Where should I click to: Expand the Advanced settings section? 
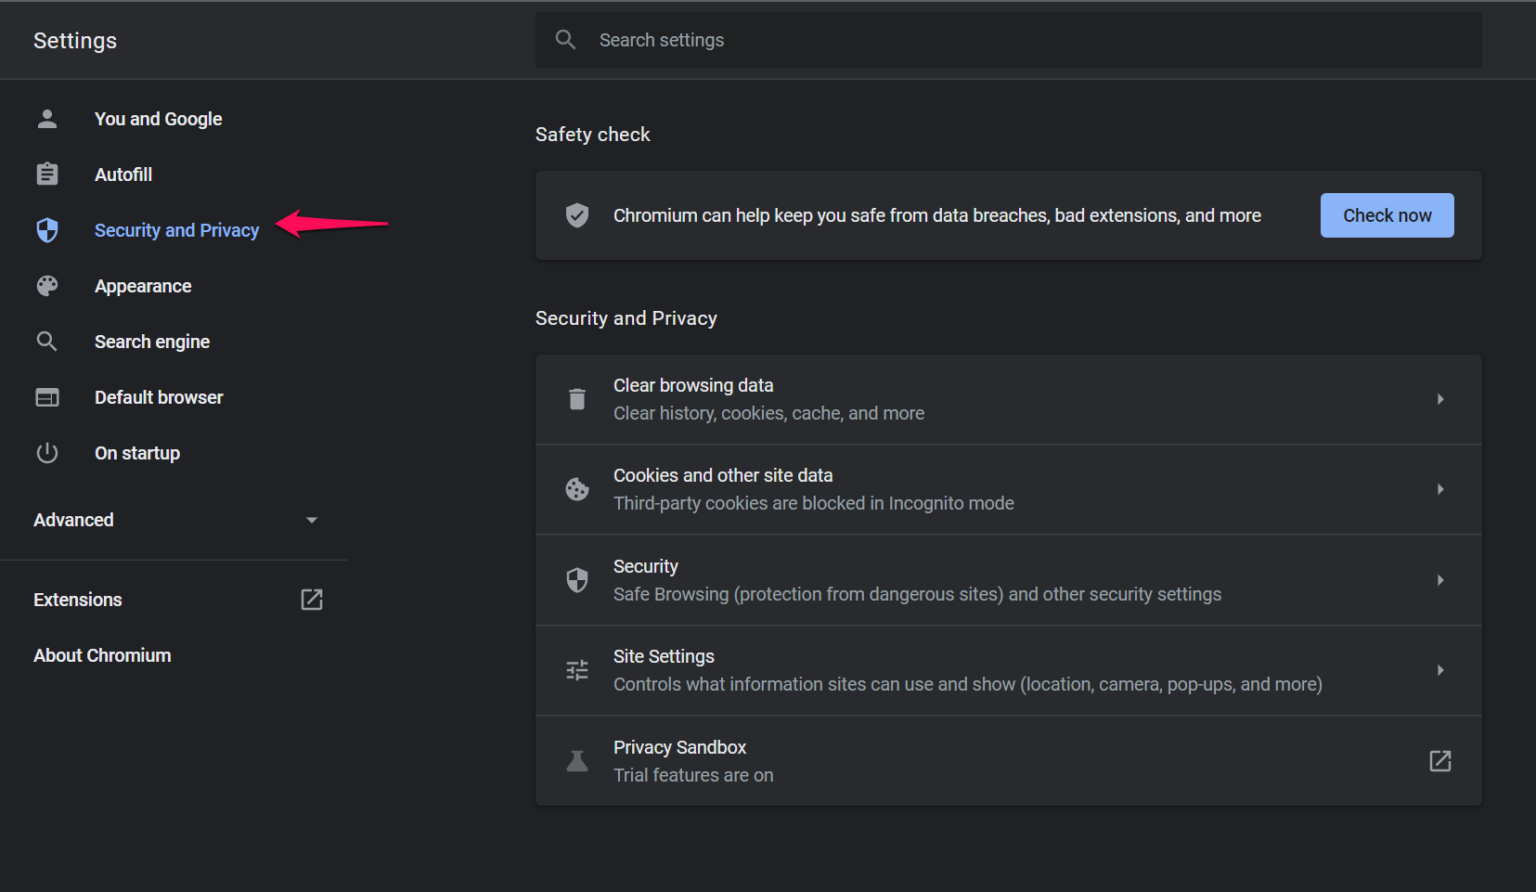pos(311,520)
